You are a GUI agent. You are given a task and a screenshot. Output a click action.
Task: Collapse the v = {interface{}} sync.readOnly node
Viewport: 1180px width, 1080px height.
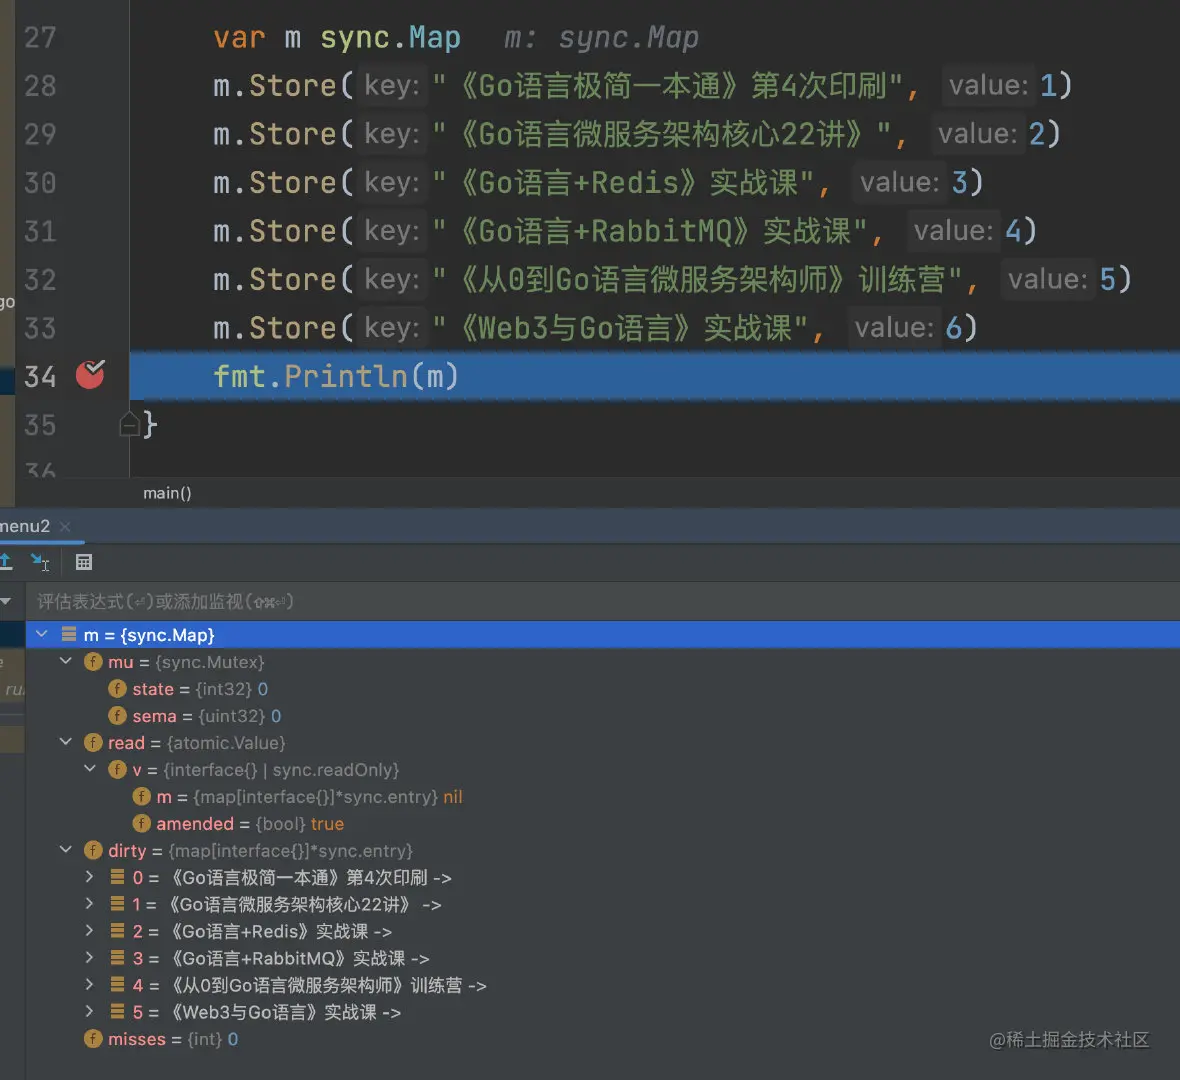point(90,768)
